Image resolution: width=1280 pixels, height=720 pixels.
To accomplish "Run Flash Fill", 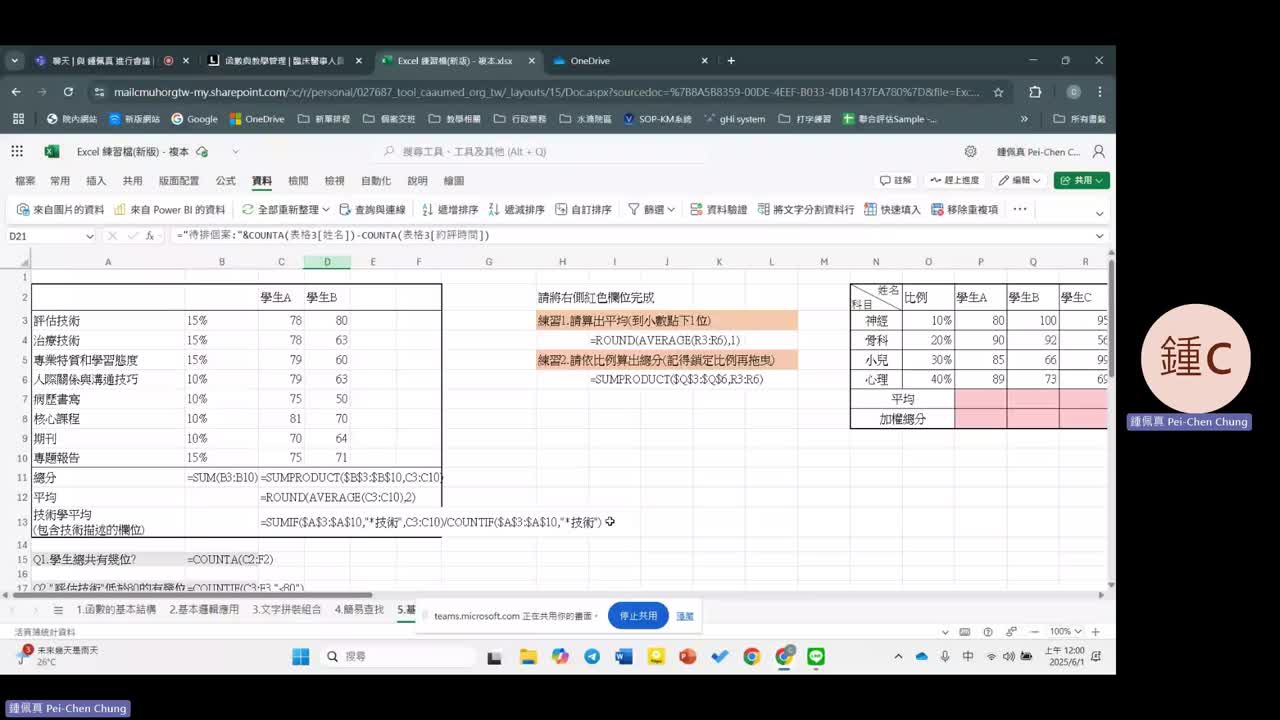I will 892,210.
